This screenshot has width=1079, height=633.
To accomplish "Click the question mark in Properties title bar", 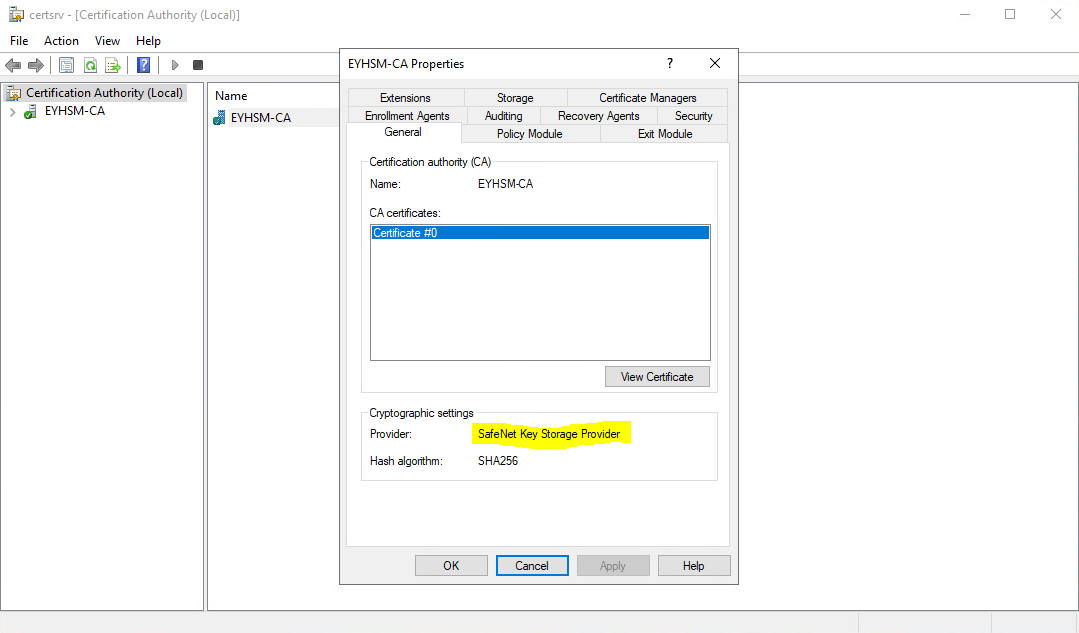I will click(x=670, y=63).
